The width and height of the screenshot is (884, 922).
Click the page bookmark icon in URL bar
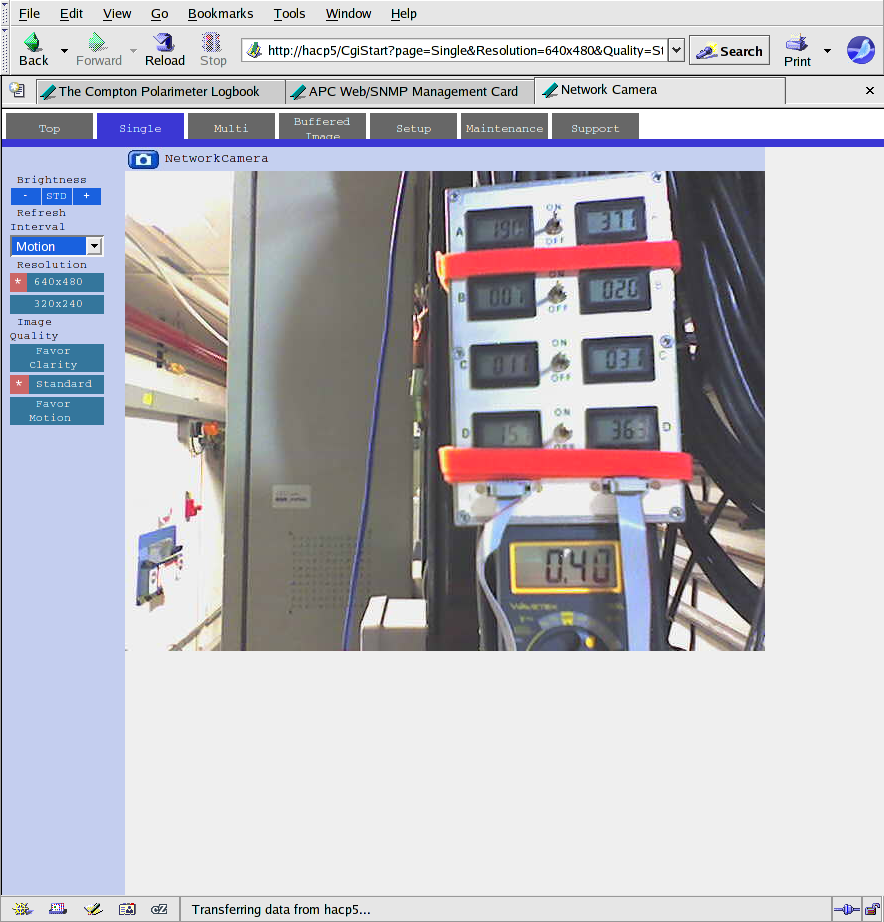point(254,51)
